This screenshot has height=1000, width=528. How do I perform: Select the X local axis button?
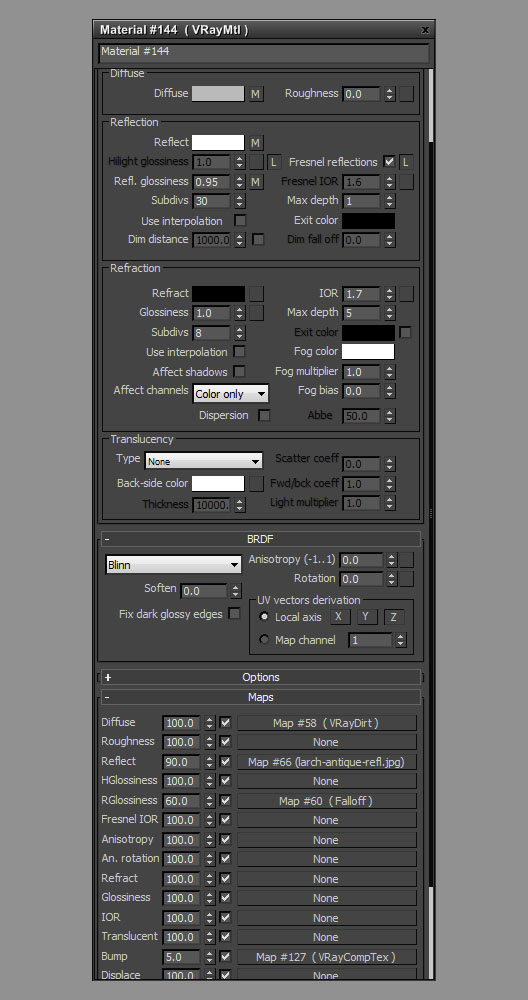tap(339, 617)
